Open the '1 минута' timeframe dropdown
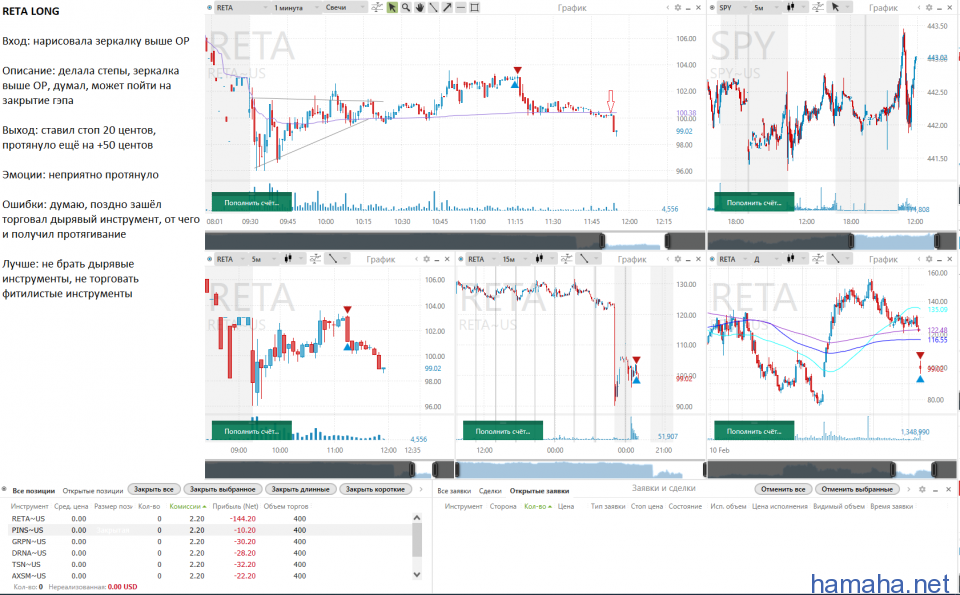The width and height of the screenshot is (960, 595). coord(296,7)
